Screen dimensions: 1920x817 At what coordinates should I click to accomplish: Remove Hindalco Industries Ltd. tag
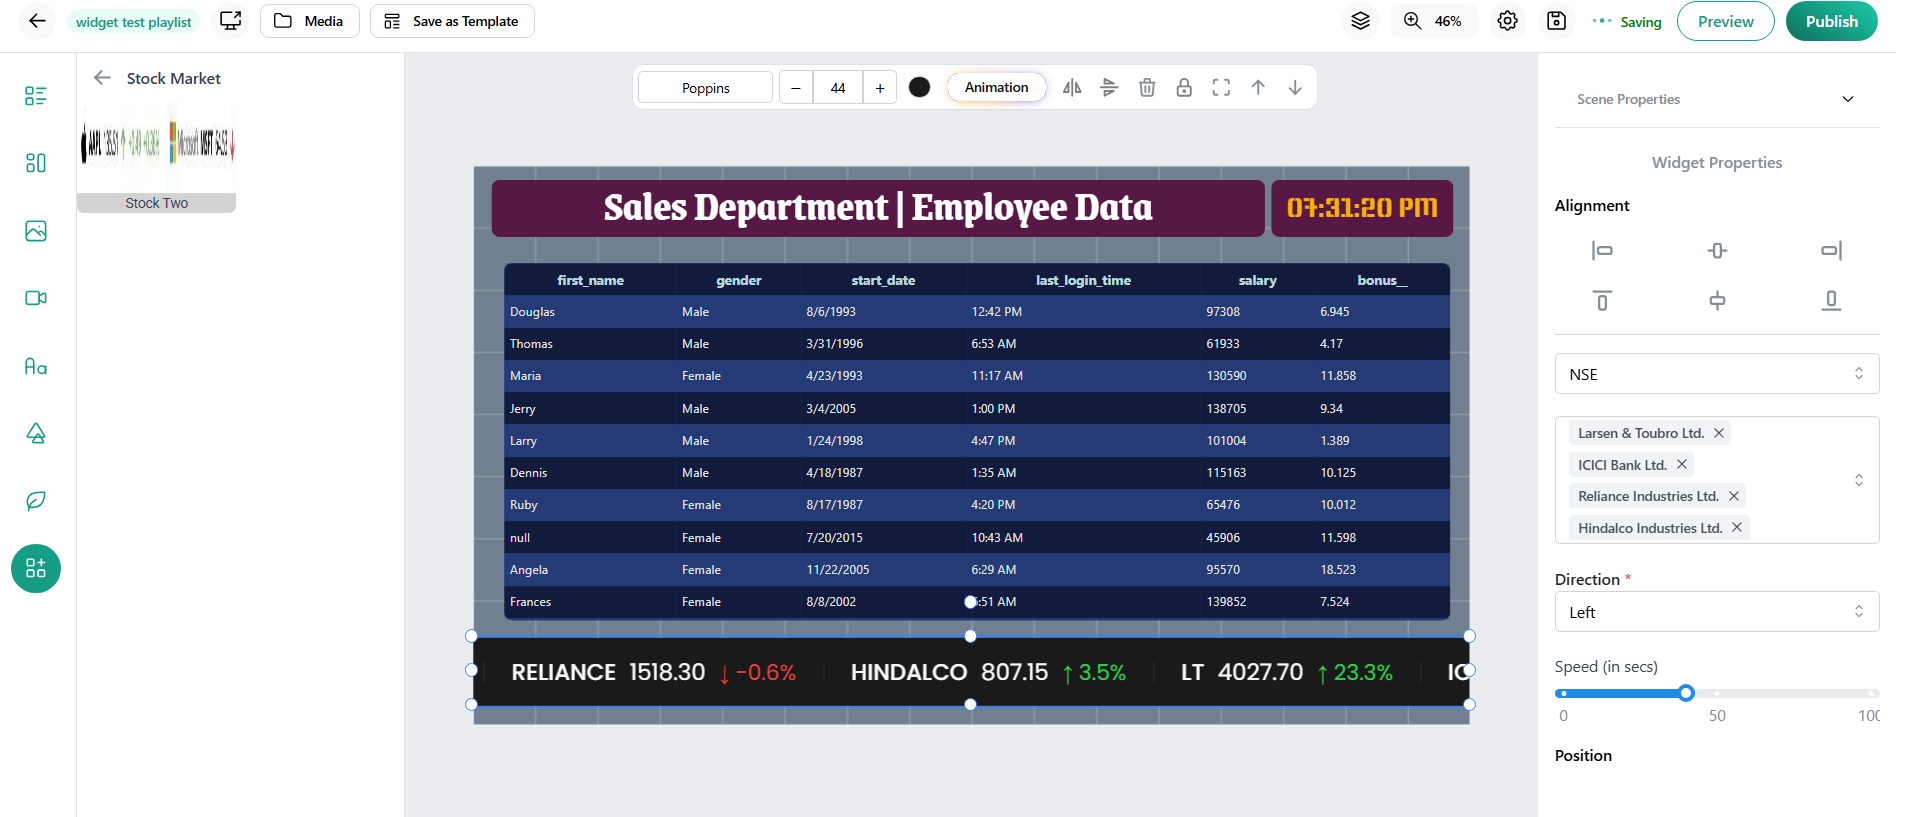click(1737, 527)
